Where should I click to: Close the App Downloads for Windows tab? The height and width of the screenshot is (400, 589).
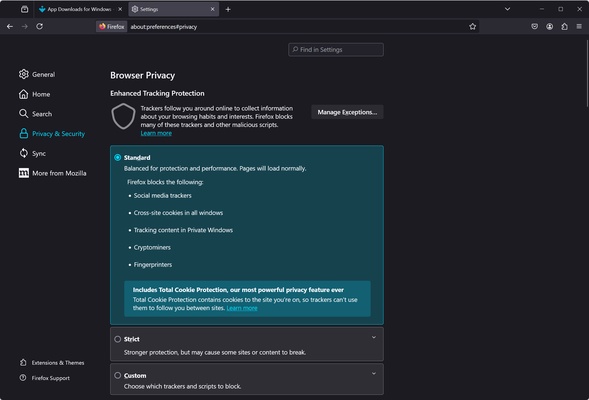(x=120, y=9)
